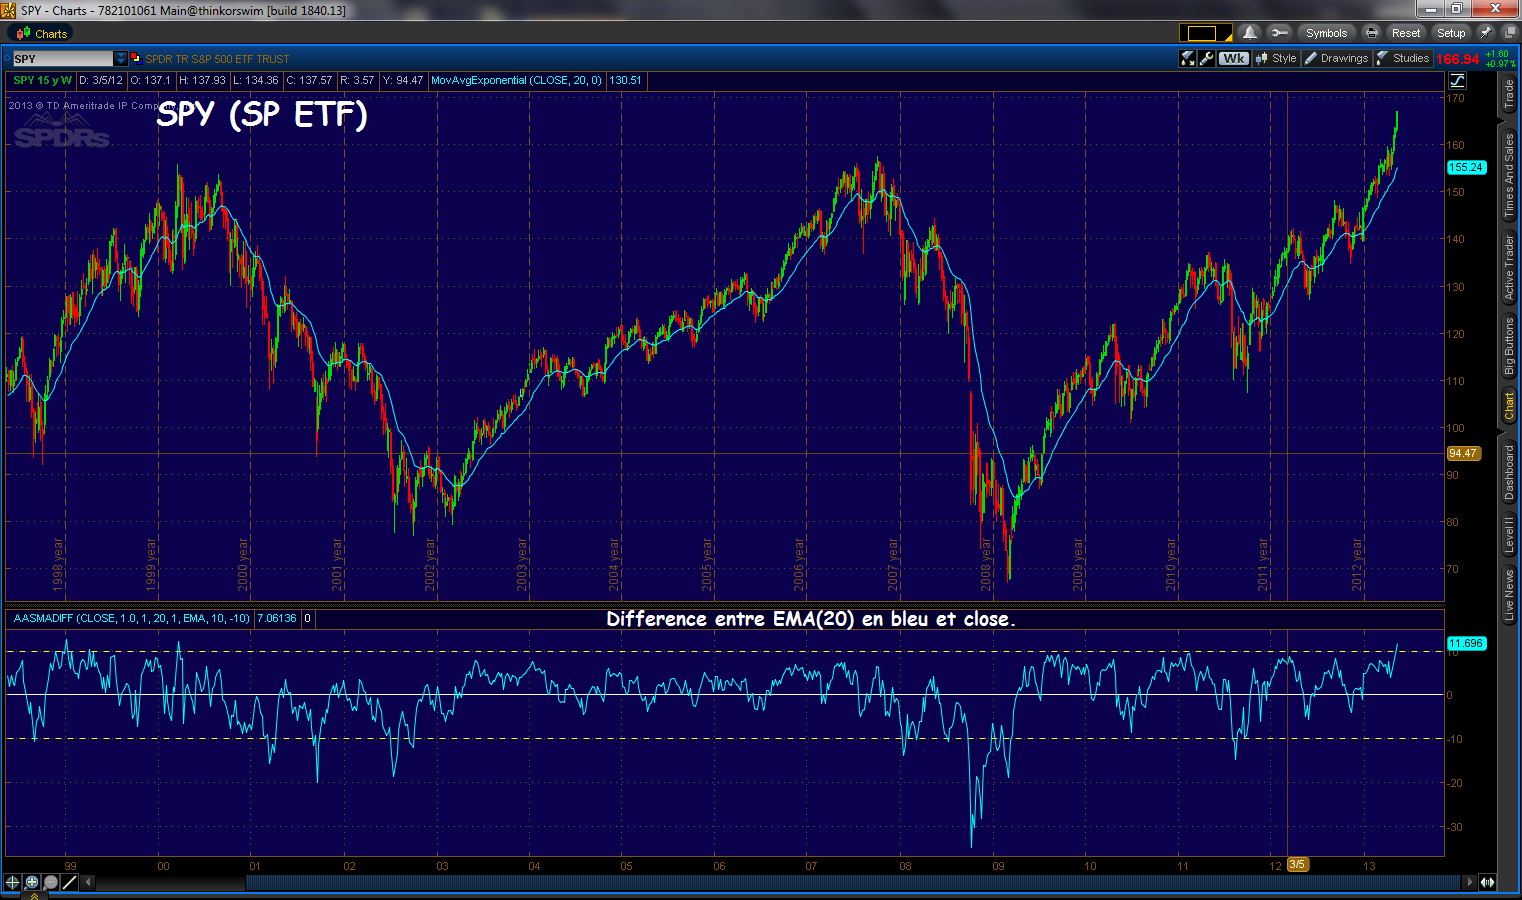
Task: Open the Level II sidebar tab
Action: [1509, 533]
